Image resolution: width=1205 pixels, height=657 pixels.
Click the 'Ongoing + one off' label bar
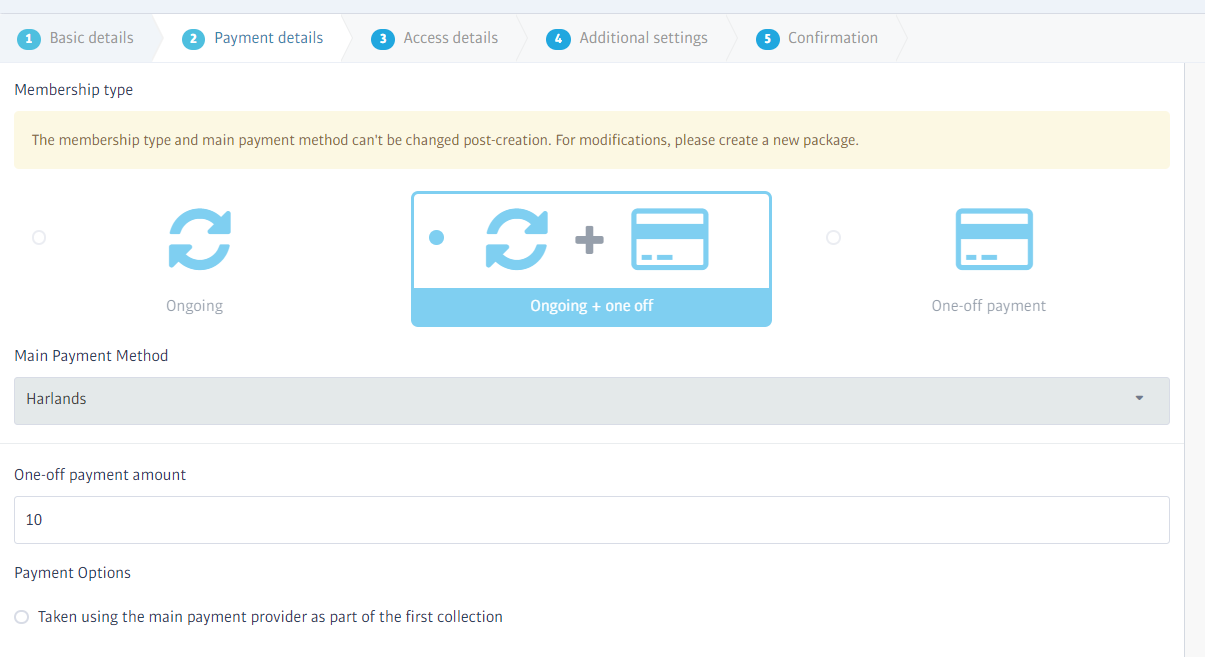(591, 306)
